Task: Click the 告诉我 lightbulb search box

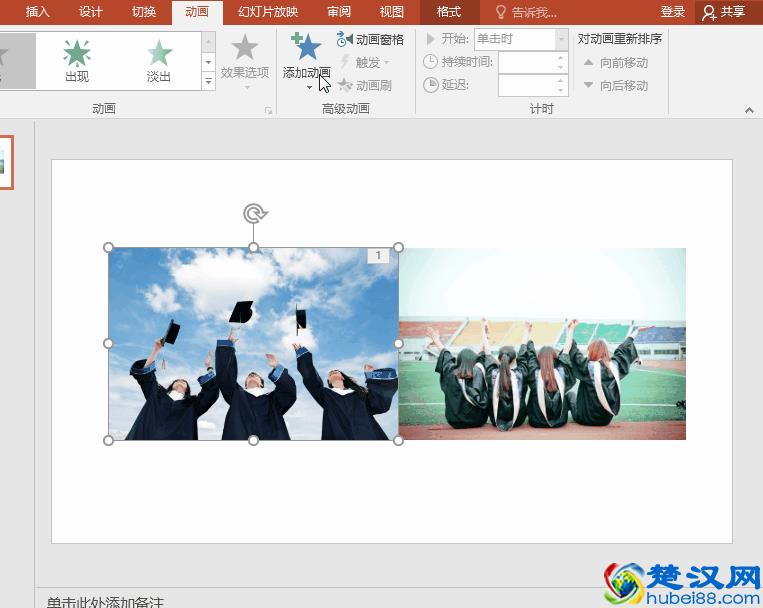Action: [527, 12]
